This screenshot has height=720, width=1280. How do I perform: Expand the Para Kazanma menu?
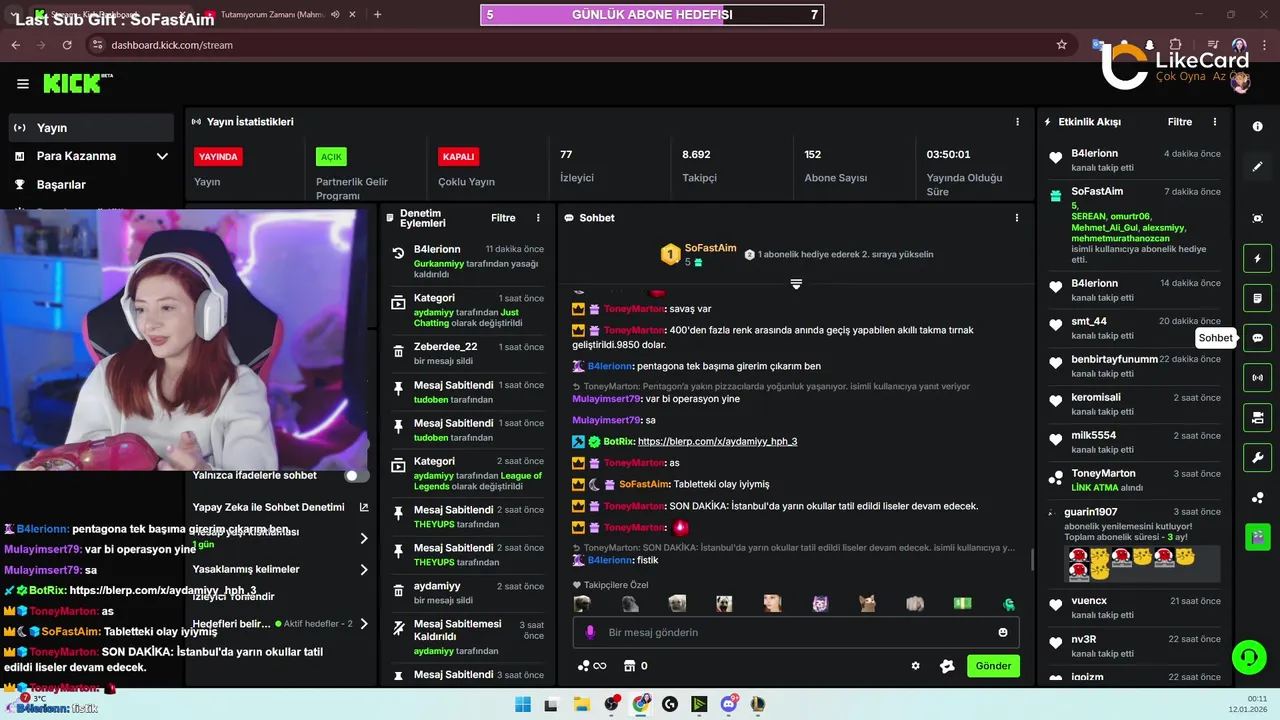162,156
